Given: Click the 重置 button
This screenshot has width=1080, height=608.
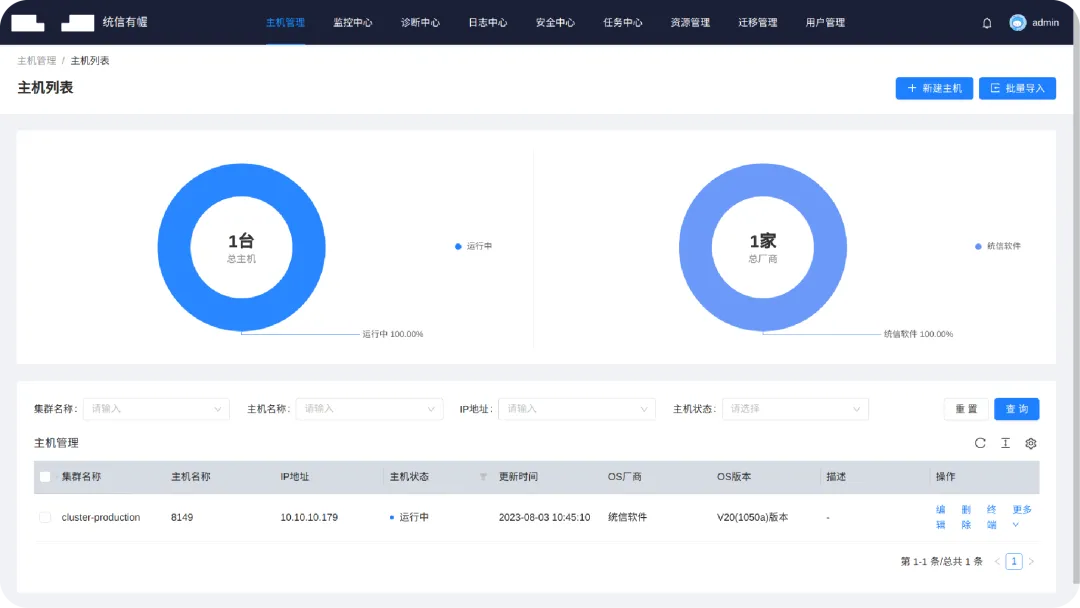Looking at the screenshot, I should (966, 408).
